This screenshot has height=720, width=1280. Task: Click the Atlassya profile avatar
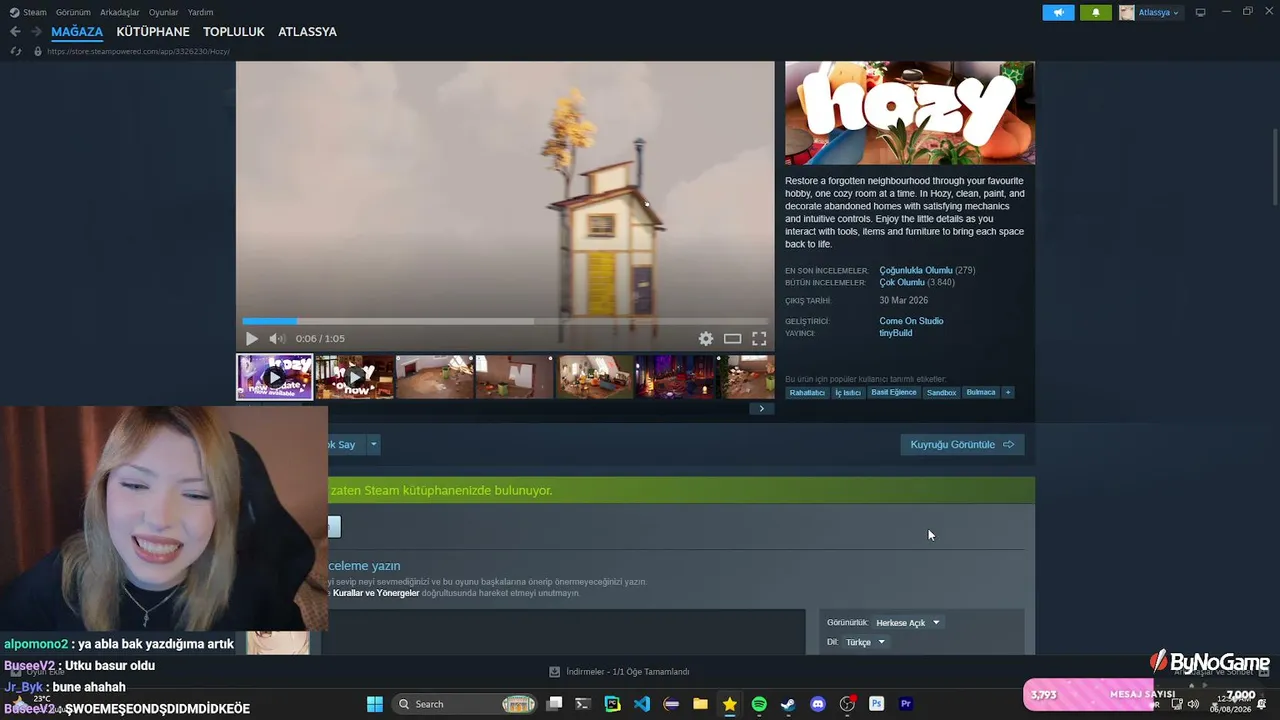[1127, 12]
